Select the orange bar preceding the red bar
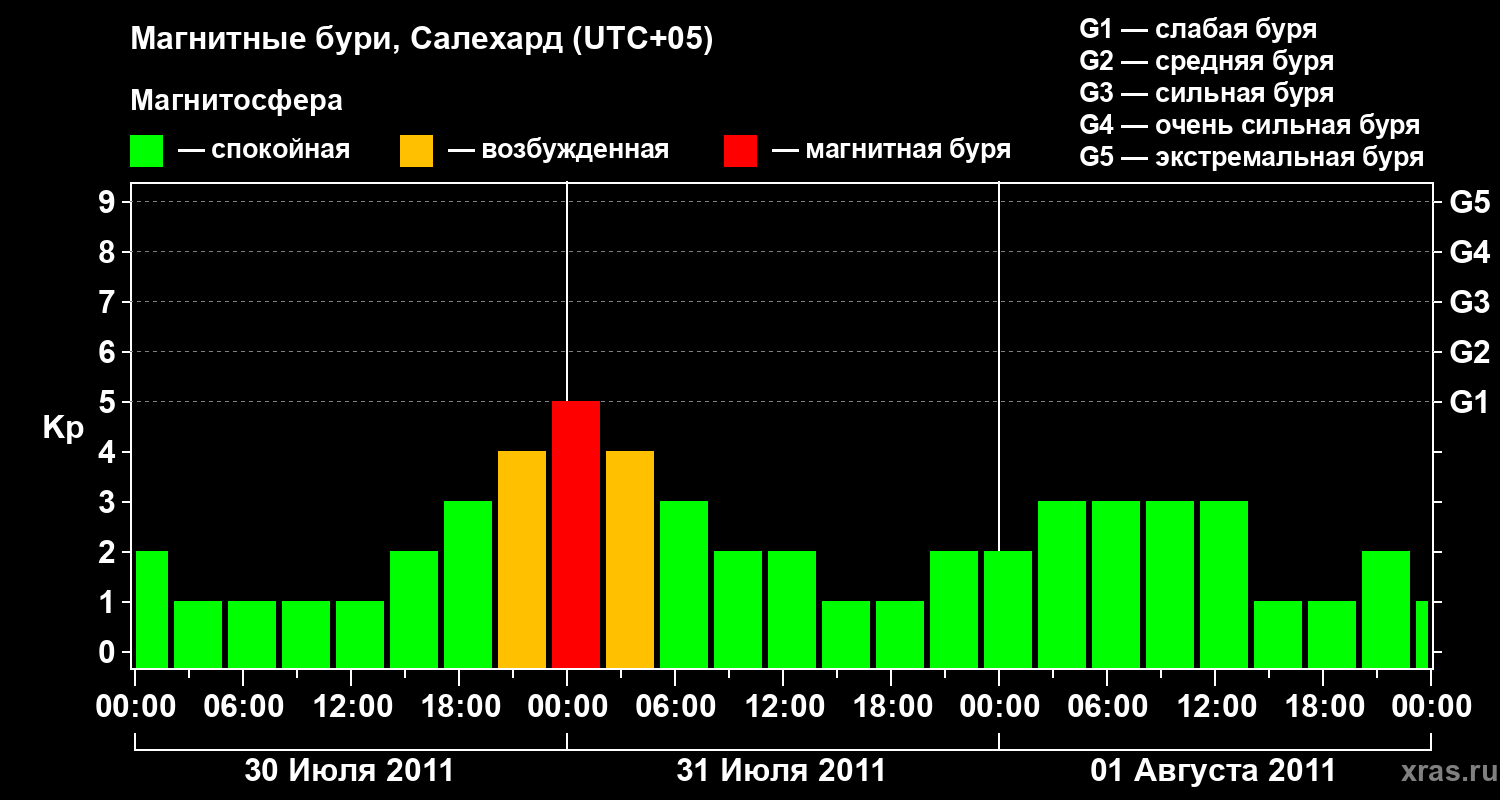 pos(522,559)
